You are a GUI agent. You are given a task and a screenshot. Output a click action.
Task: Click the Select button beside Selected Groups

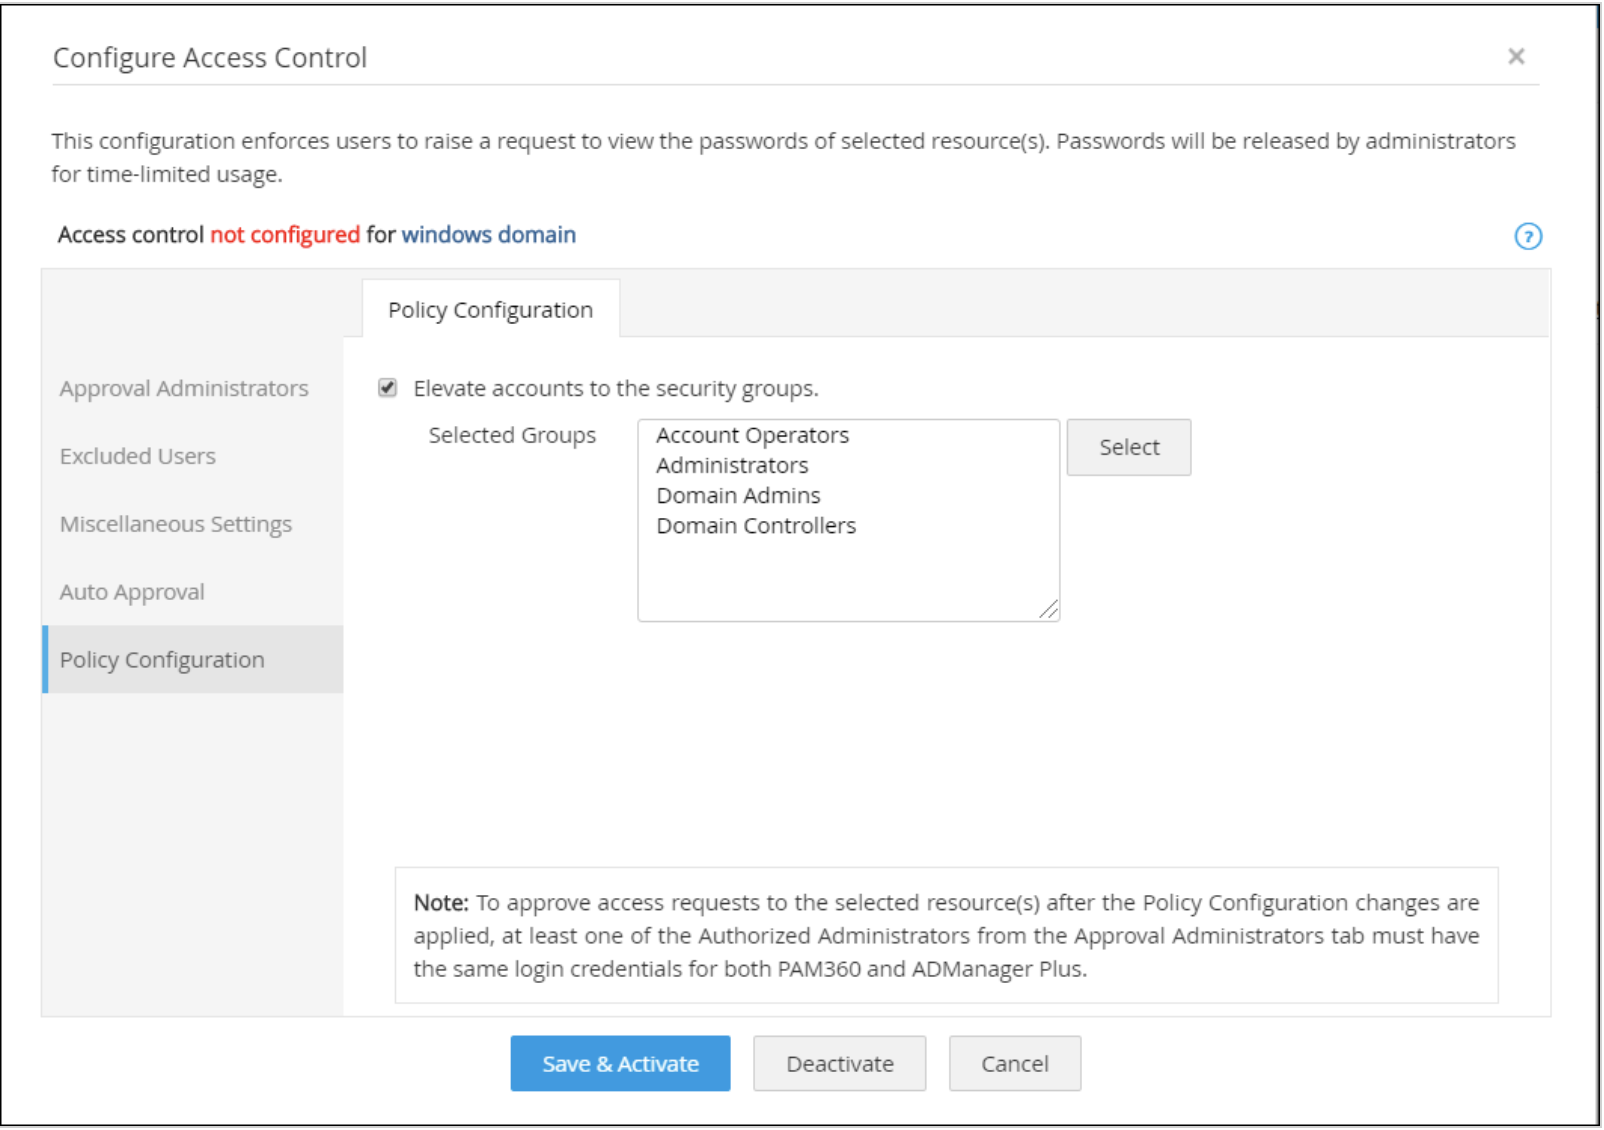1128,447
